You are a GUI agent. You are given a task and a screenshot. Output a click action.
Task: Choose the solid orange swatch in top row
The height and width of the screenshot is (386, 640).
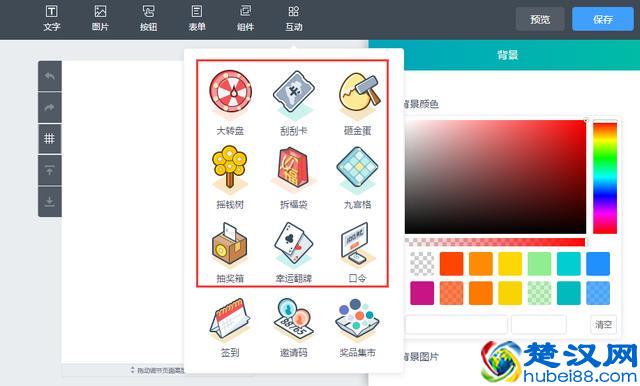[x=481, y=264]
